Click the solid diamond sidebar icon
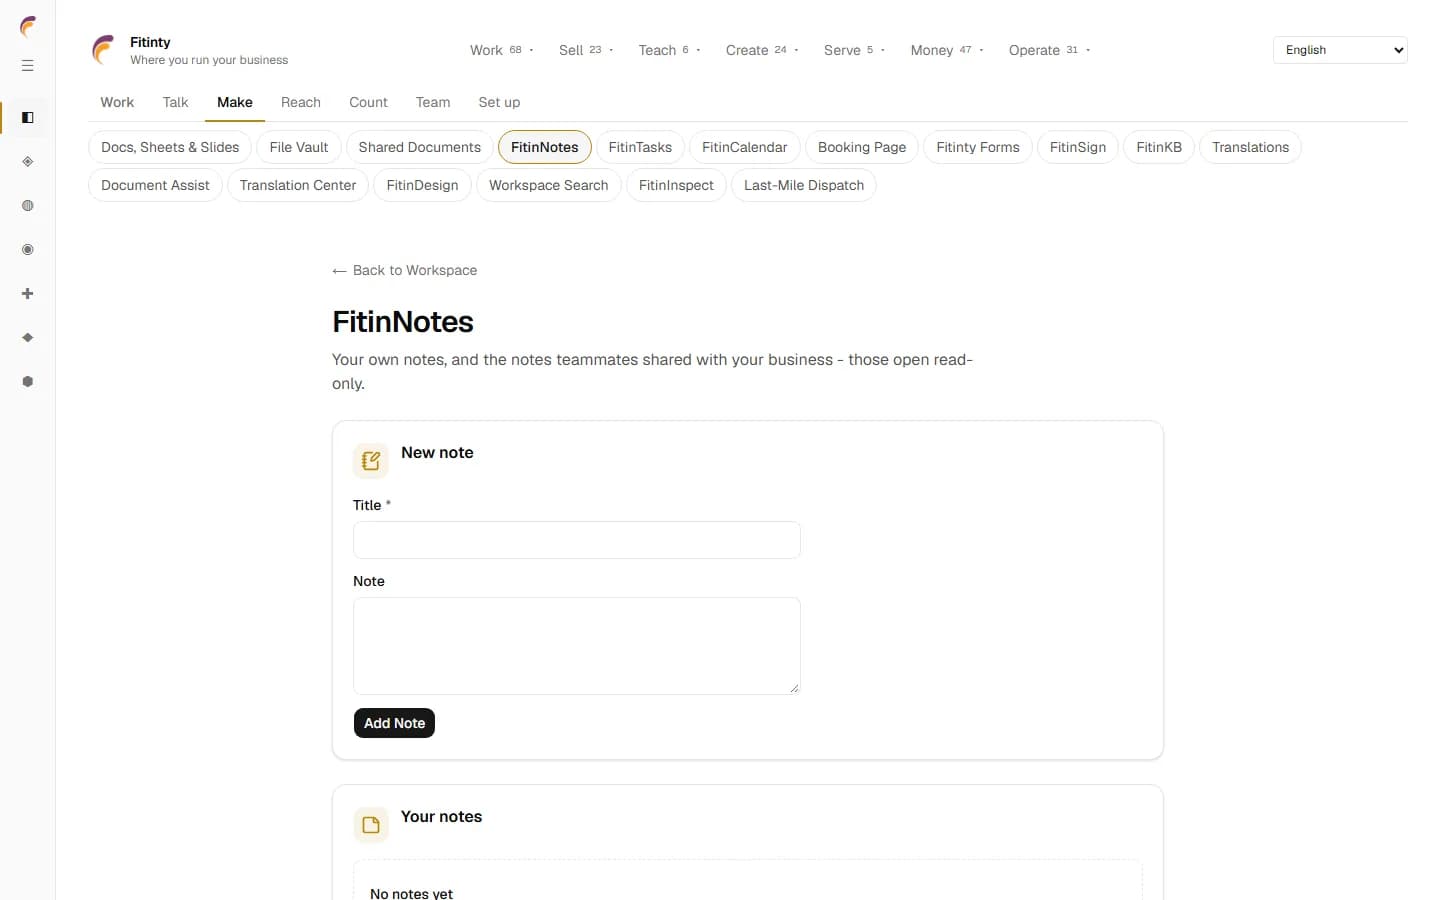1440x900 pixels. 28,338
